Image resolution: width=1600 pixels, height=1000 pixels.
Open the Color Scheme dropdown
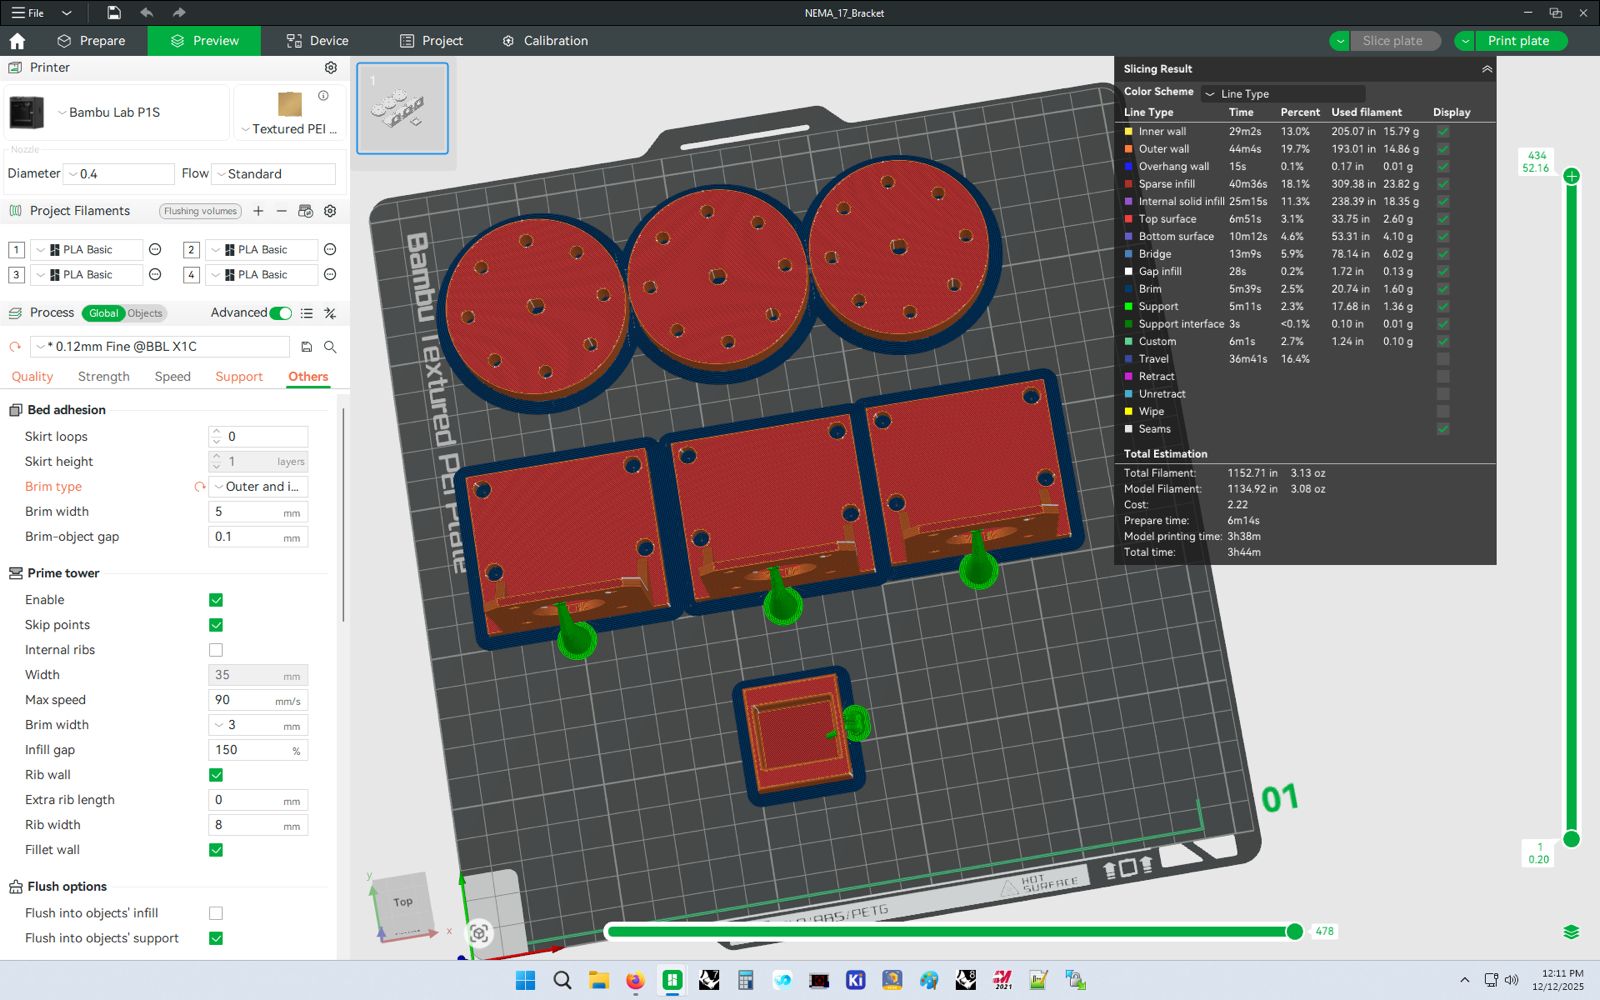(1282, 93)
